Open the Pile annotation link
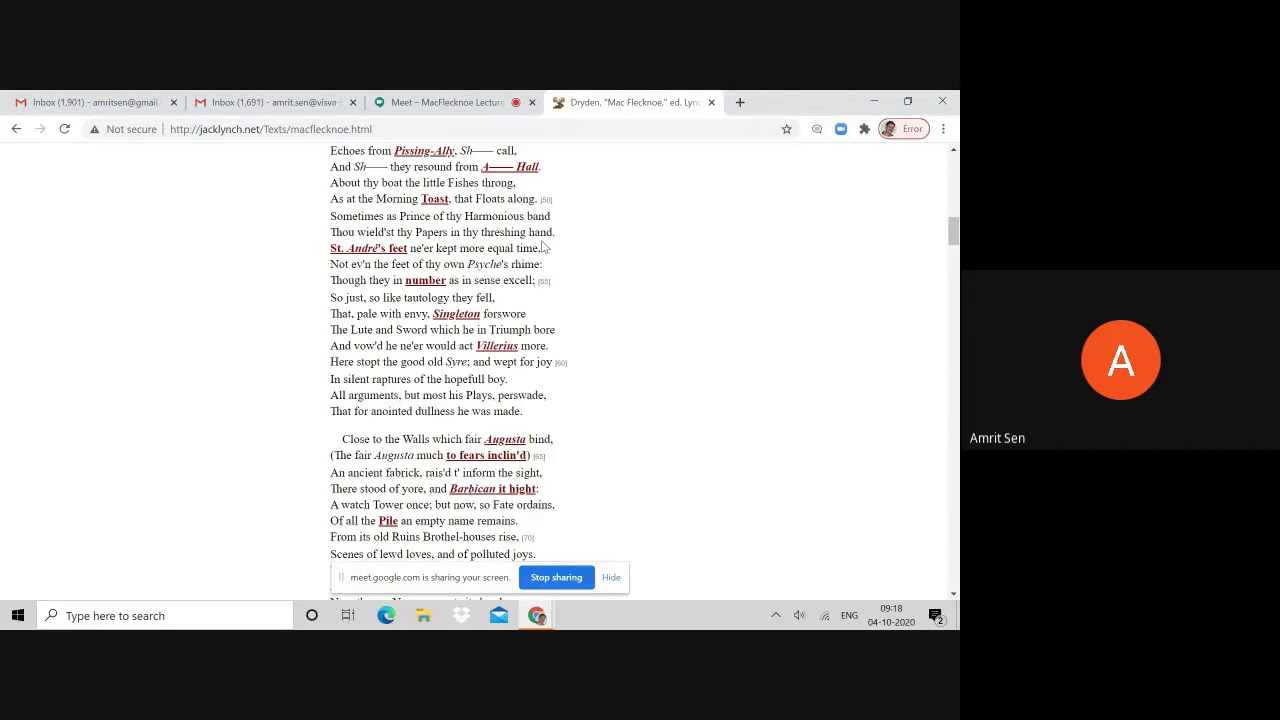 point(388,521)
